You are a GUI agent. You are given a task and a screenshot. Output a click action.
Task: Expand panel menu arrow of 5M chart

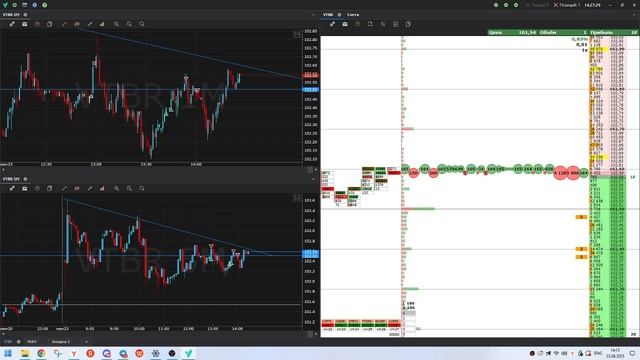[313, 179]
